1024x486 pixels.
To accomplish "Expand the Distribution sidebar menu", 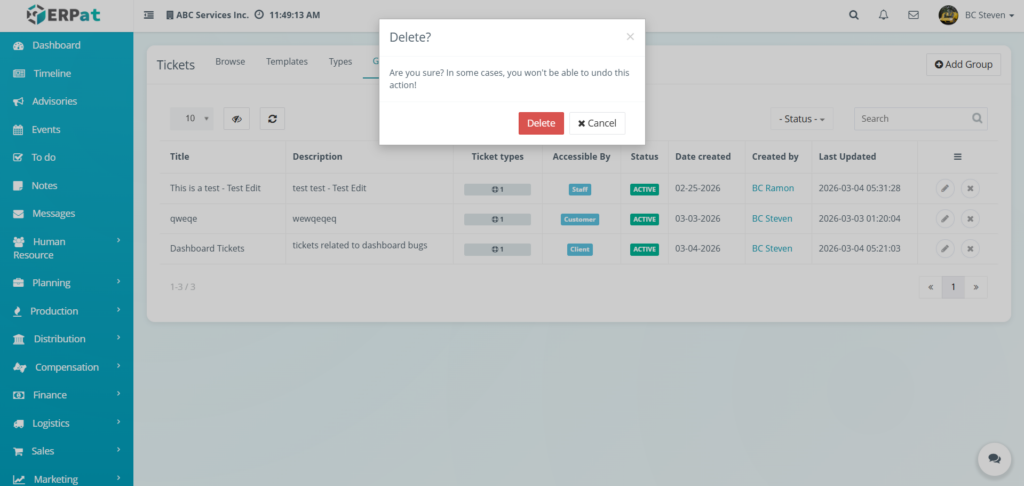I will coord(67,339).
